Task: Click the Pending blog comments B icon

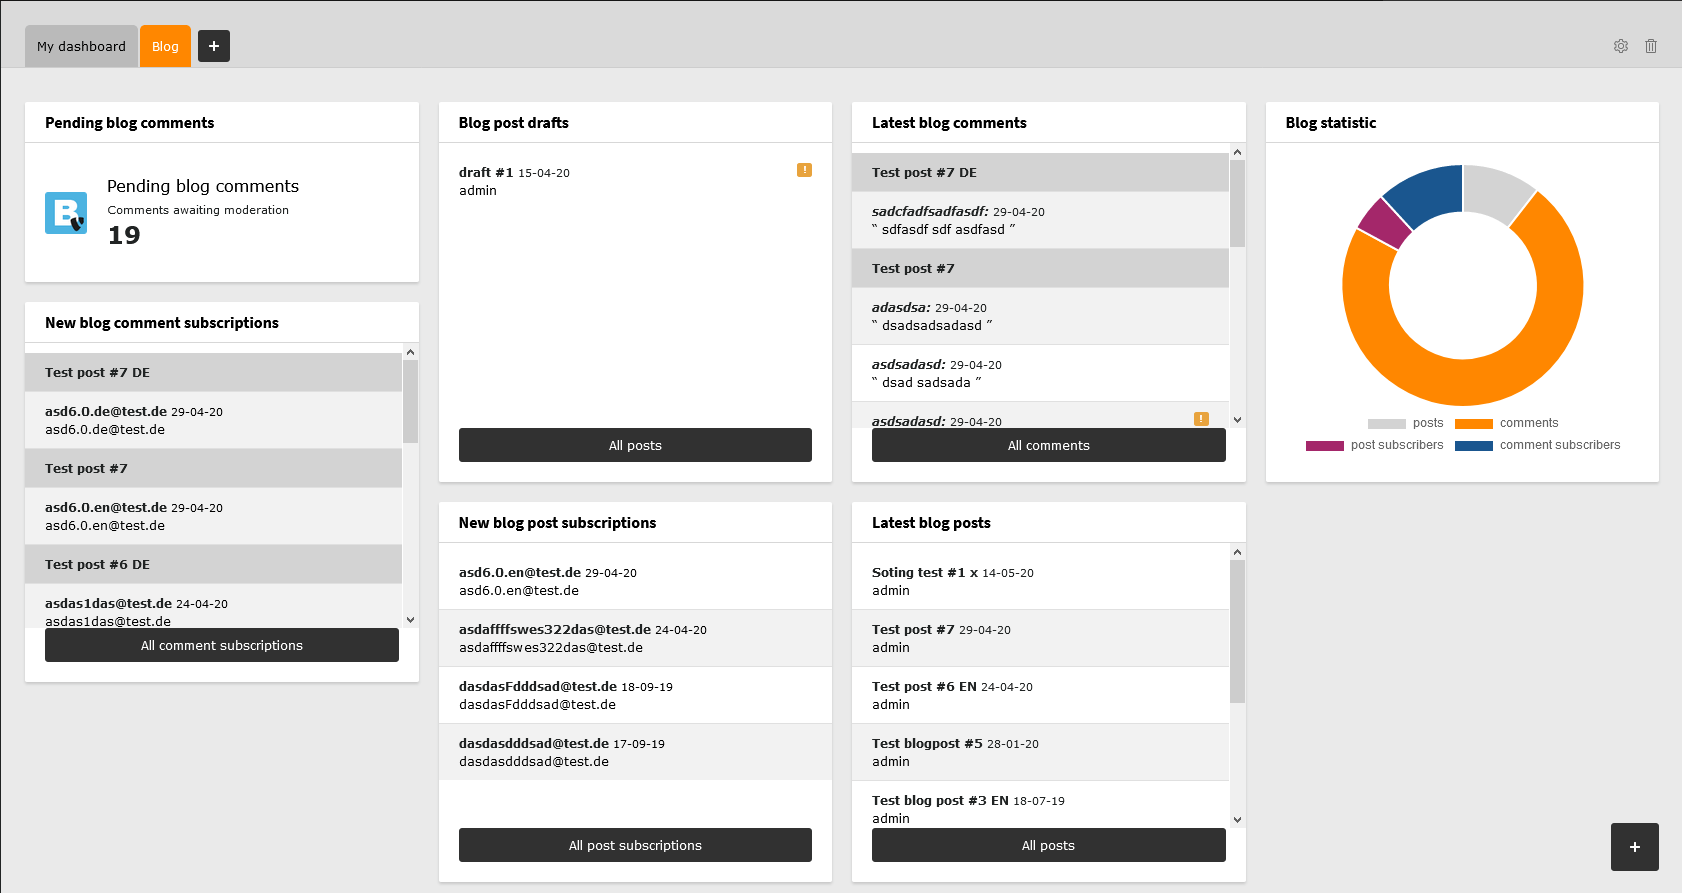Action: click(66, 213)
